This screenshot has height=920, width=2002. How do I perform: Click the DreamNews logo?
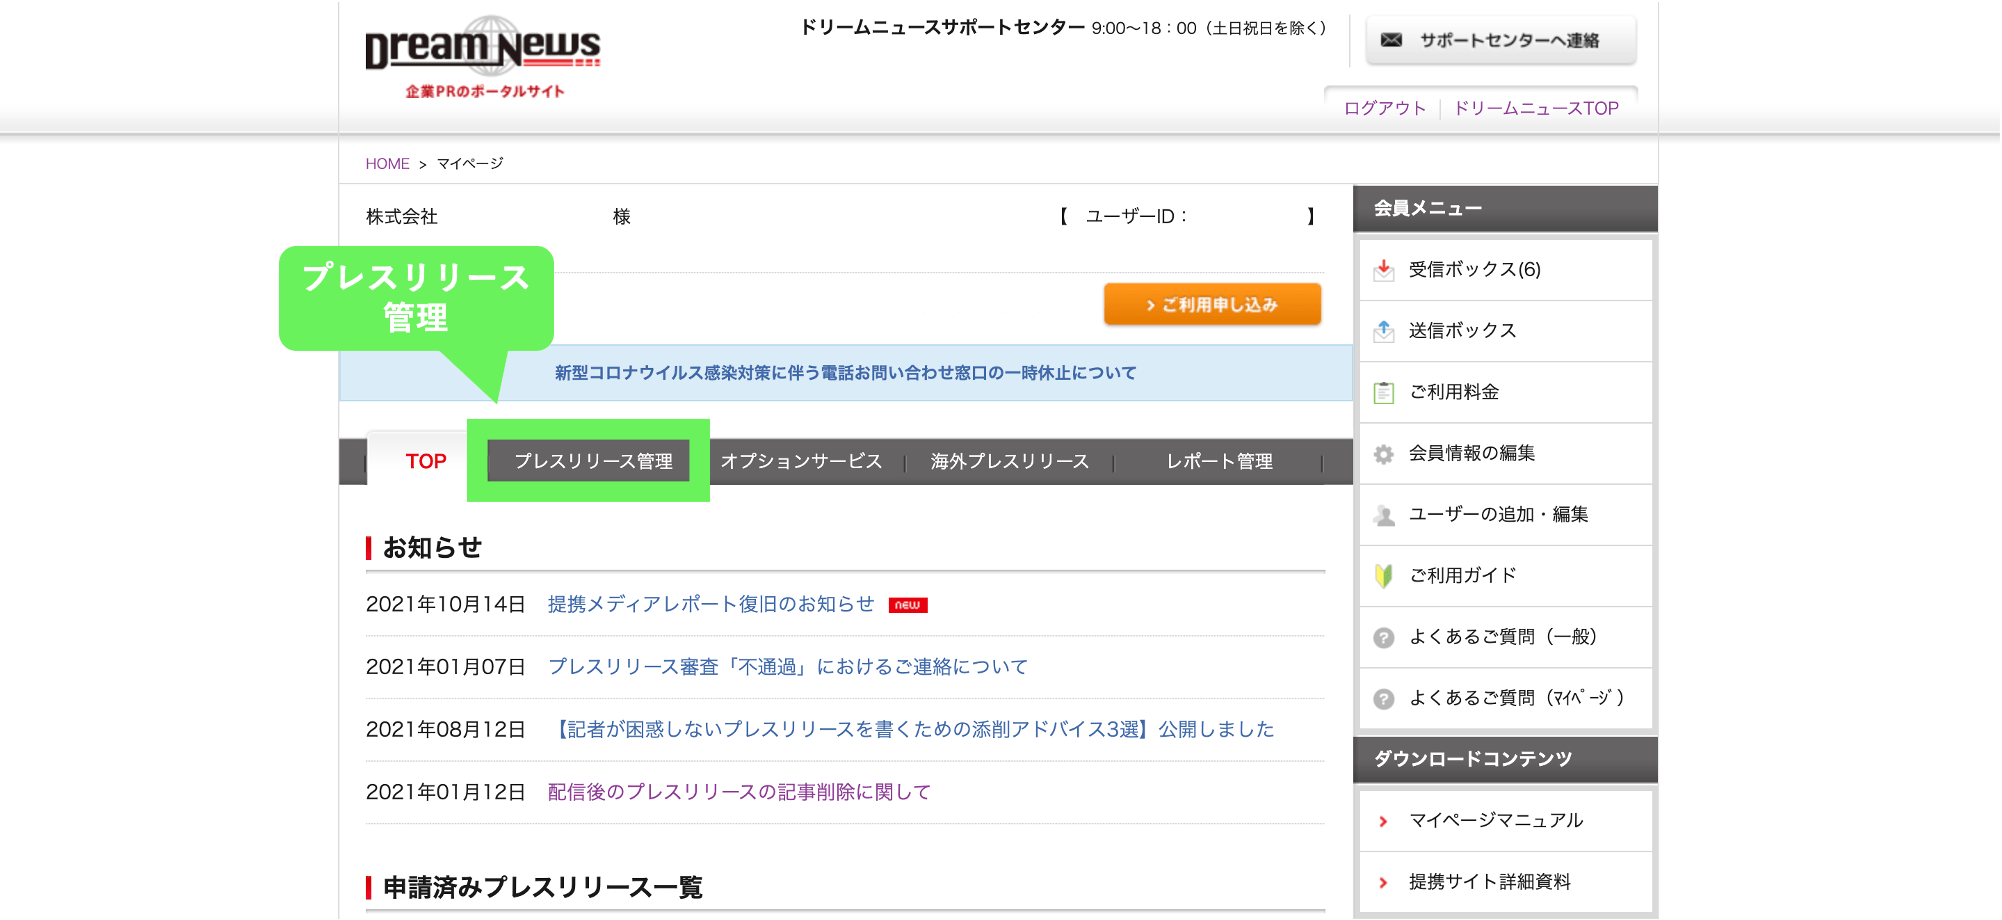(x=483, y=56)
